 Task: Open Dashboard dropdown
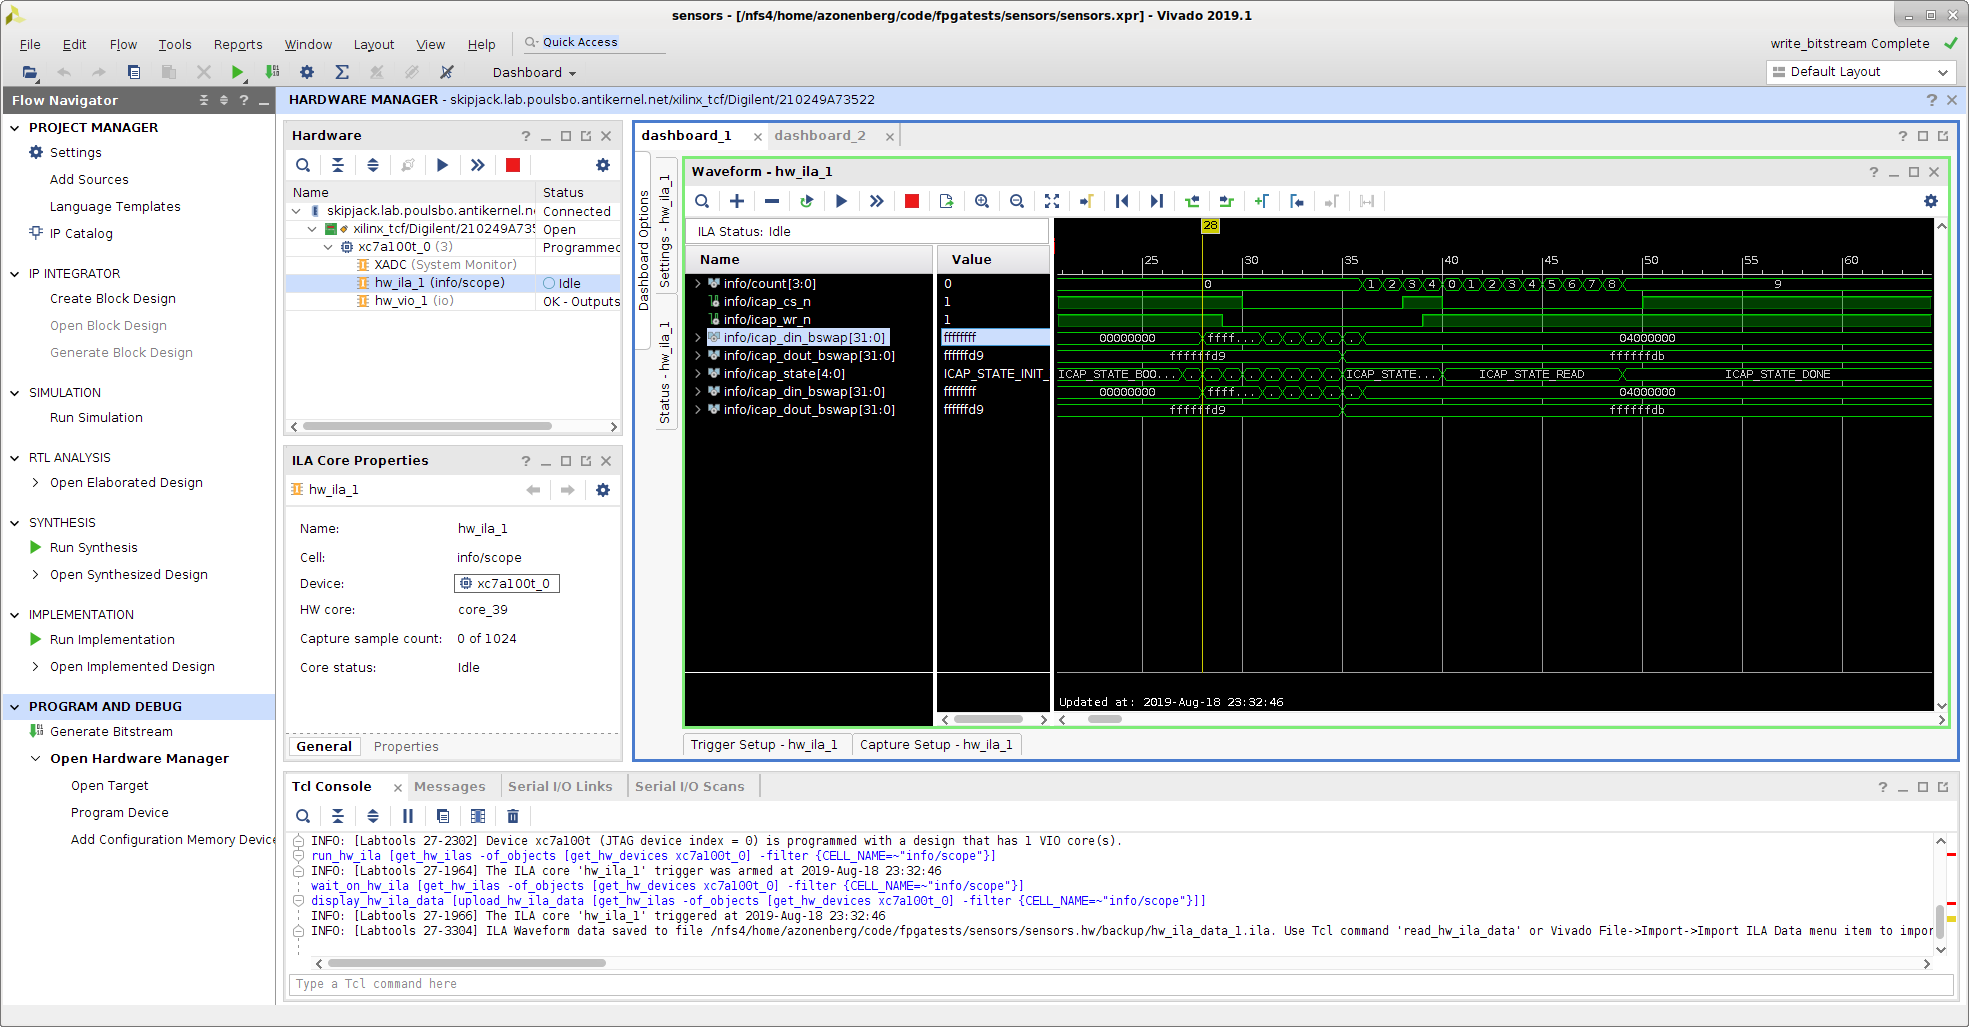(534, 73)
